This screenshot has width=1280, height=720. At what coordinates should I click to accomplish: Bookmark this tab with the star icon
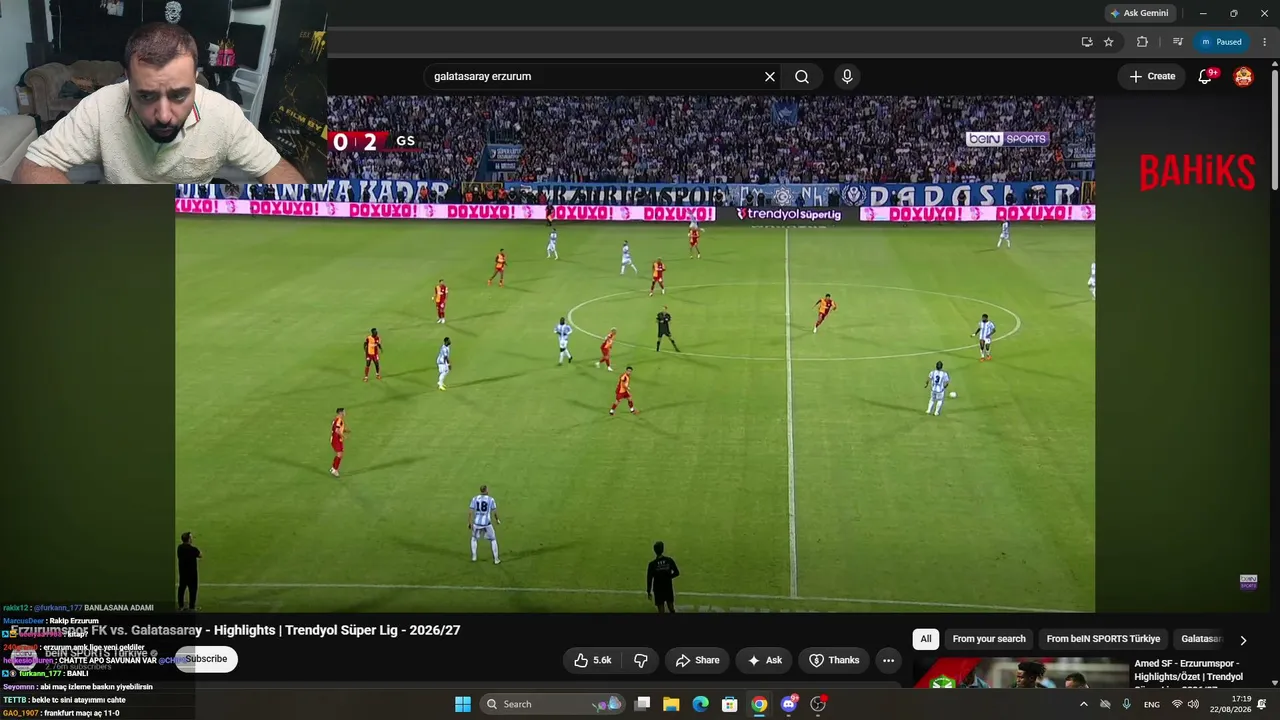(x=1109, y=42)
